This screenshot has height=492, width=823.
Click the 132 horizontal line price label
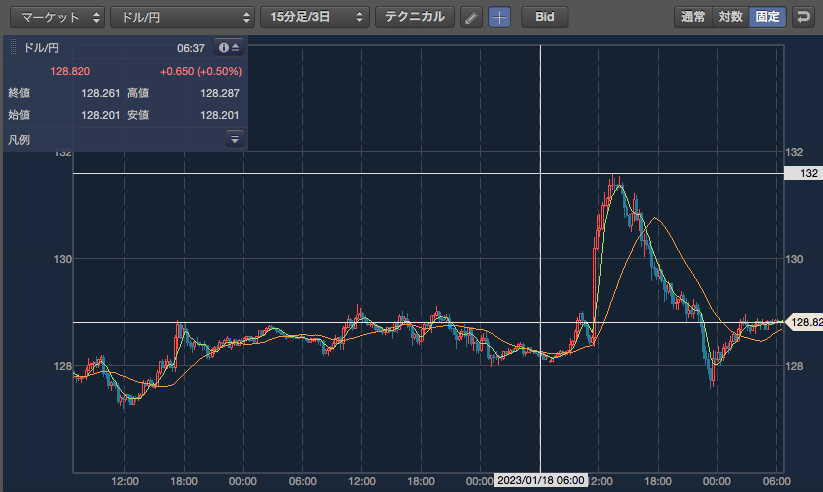coord(804,173)
